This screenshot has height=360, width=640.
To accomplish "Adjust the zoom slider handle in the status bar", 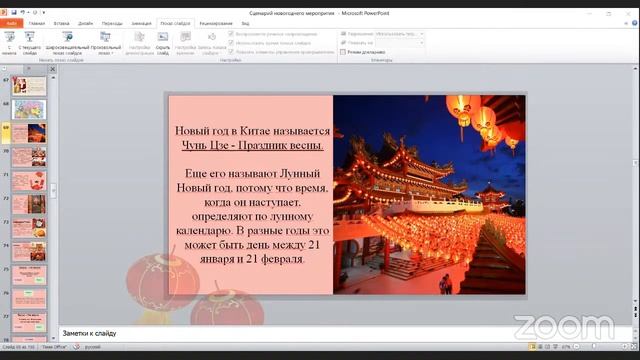I will pyautogui.click(x=594, y=347).
